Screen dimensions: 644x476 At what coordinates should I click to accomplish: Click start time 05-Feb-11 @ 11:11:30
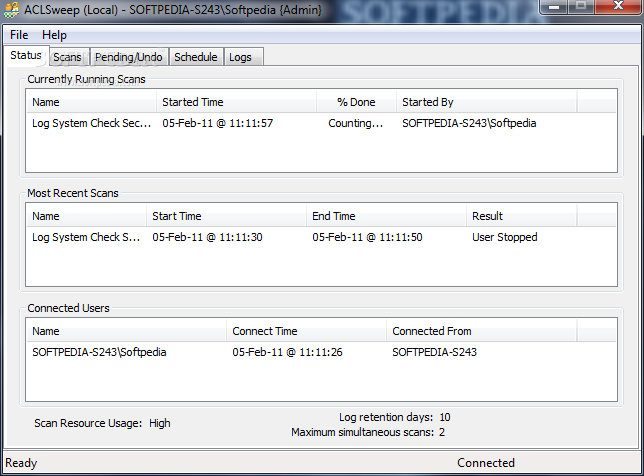pos(207,237)
